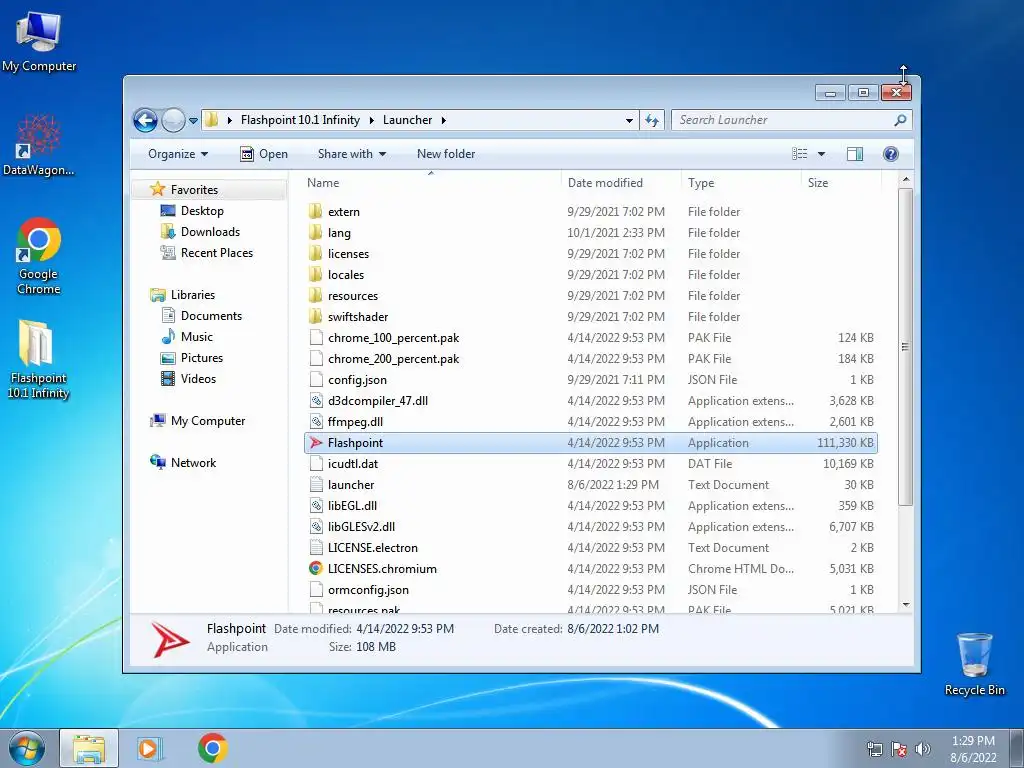The image size is (1024, 768).
Task: Click the refresh button beside address bar
Action: click(x=652, y=120)
